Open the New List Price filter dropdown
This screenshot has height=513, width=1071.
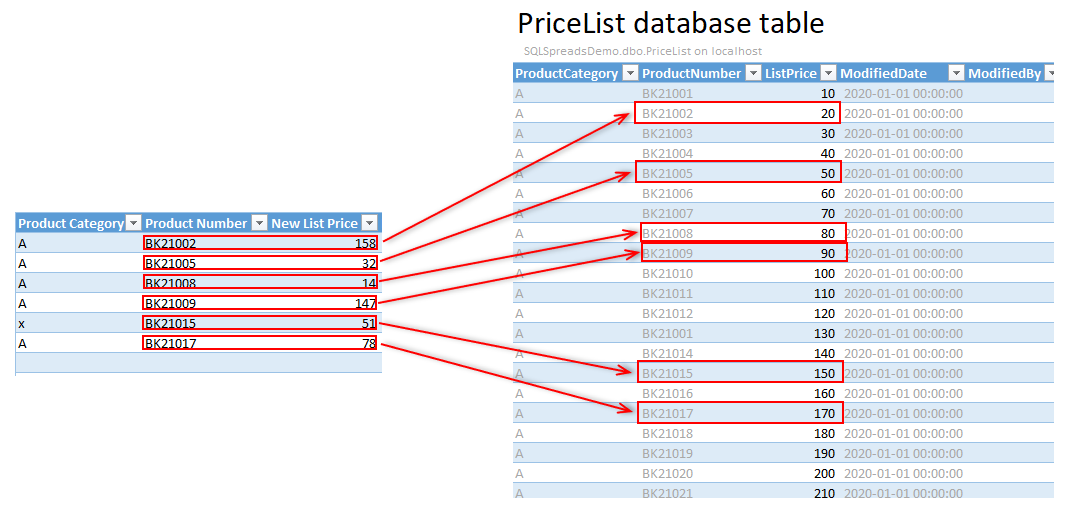coord(370,223)
